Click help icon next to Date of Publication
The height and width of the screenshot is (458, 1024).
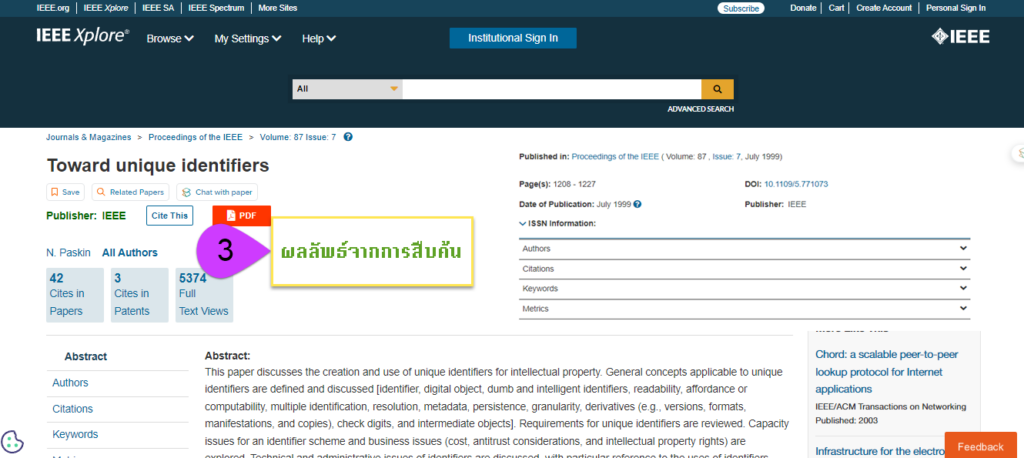tap(637, 204)
